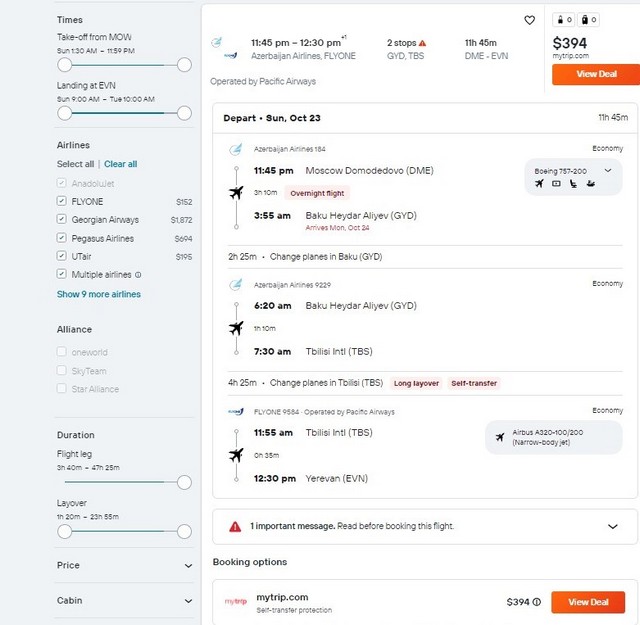Click the red alert icon in important message
The height and width of the screenshot is (625, 640).
(235, 526)
